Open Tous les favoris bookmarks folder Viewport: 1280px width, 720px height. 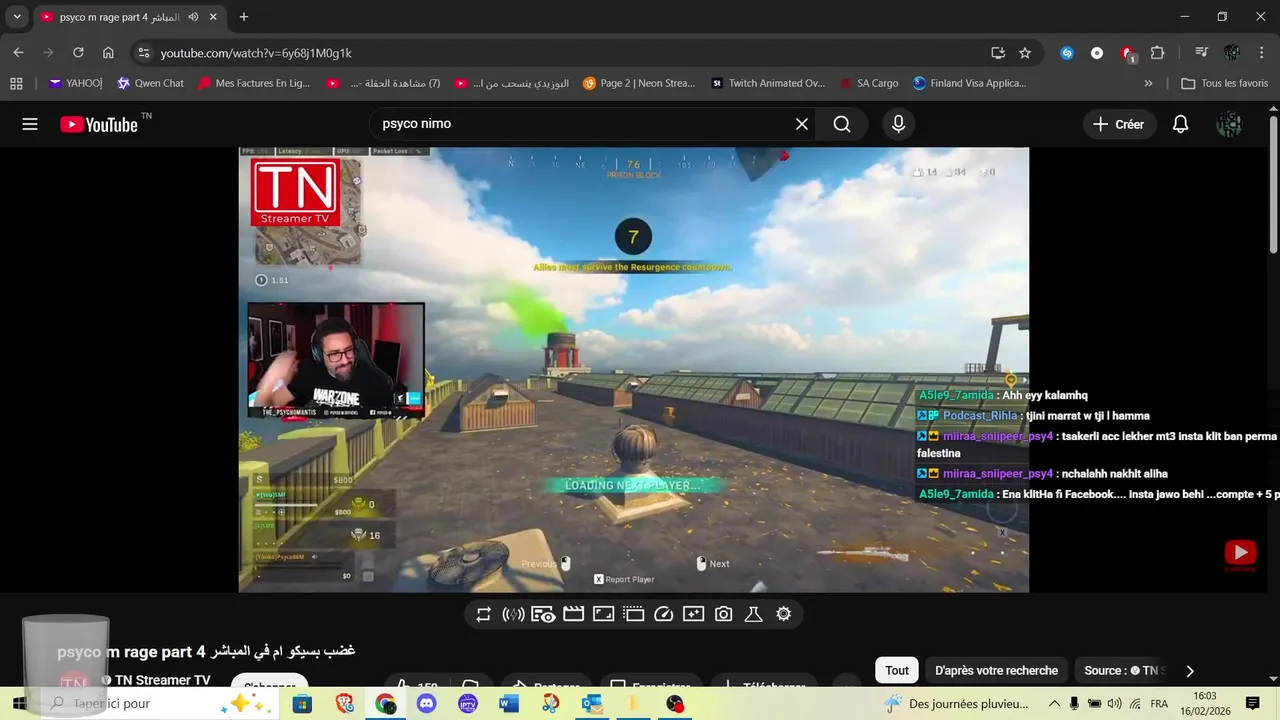1224,83
